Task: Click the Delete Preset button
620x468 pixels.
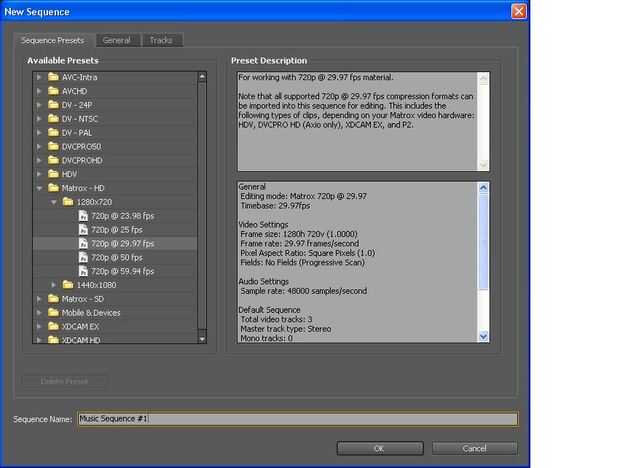Action: 64,381
